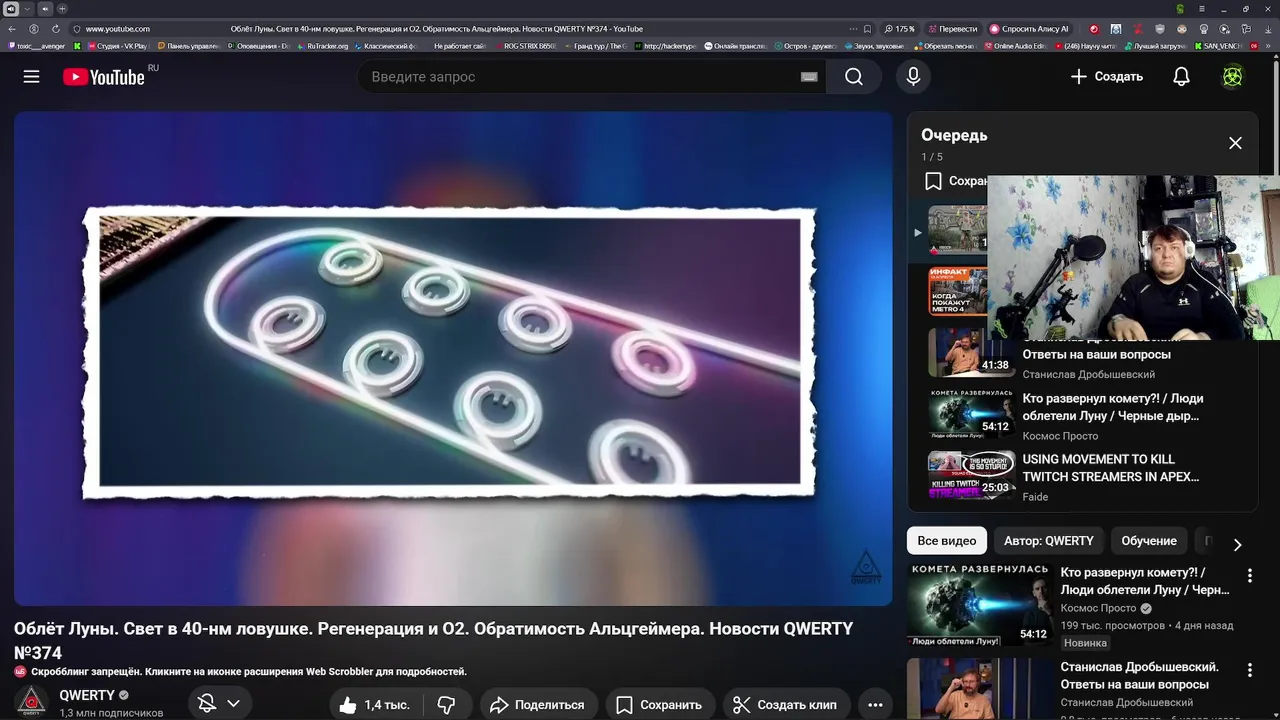Open the QWERTY channel avatar
The image size is (1280, 720).
point(31,703)
